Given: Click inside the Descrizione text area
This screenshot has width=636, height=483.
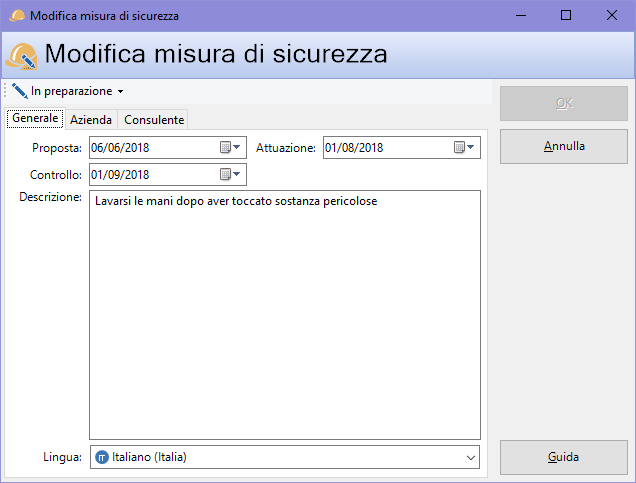Looking at the screenshot, I should coord(285,315).
